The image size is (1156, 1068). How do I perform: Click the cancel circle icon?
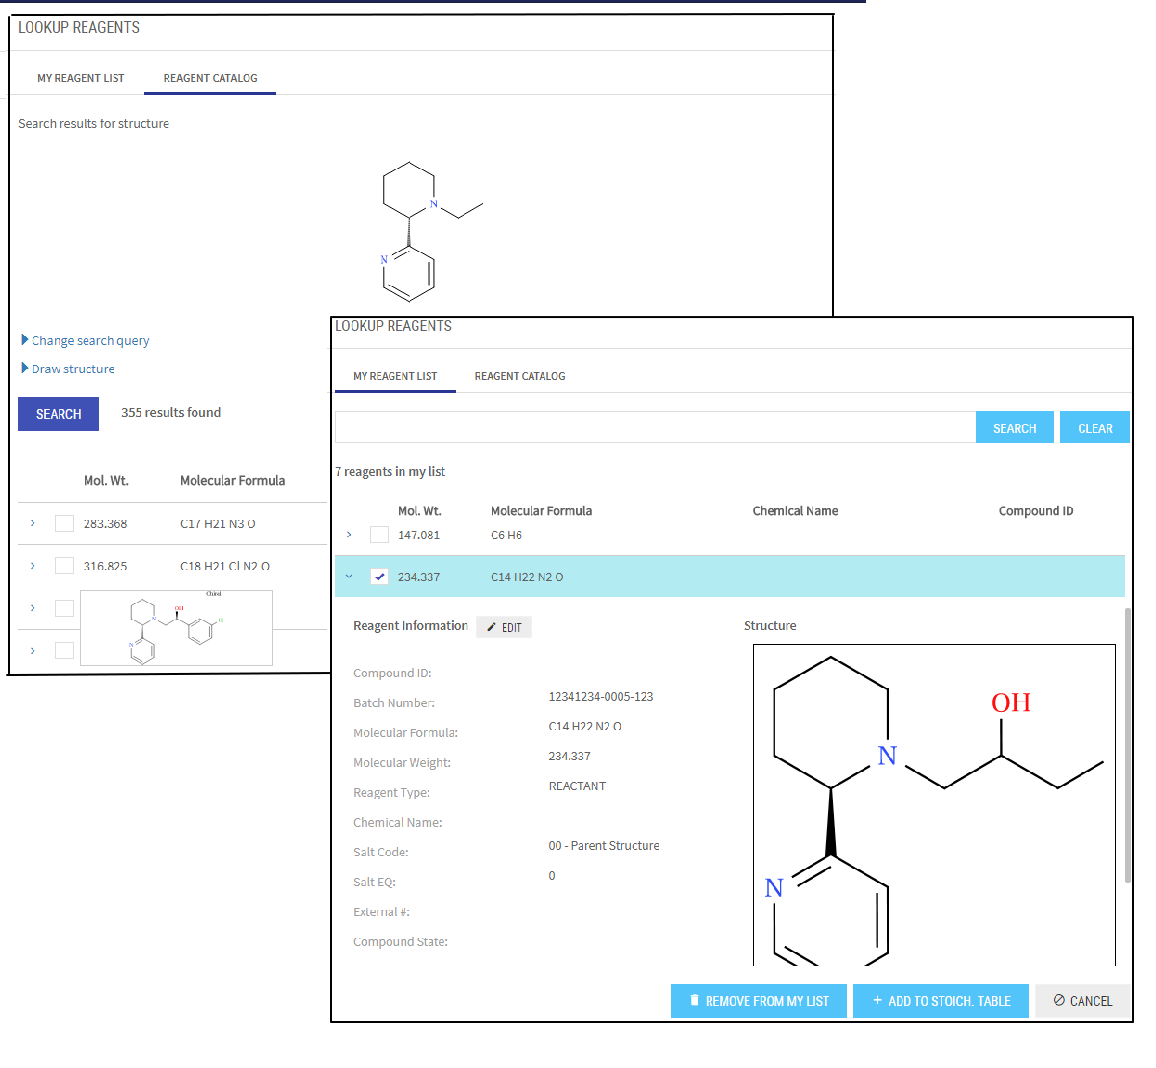click(x=1059, y=1001)
